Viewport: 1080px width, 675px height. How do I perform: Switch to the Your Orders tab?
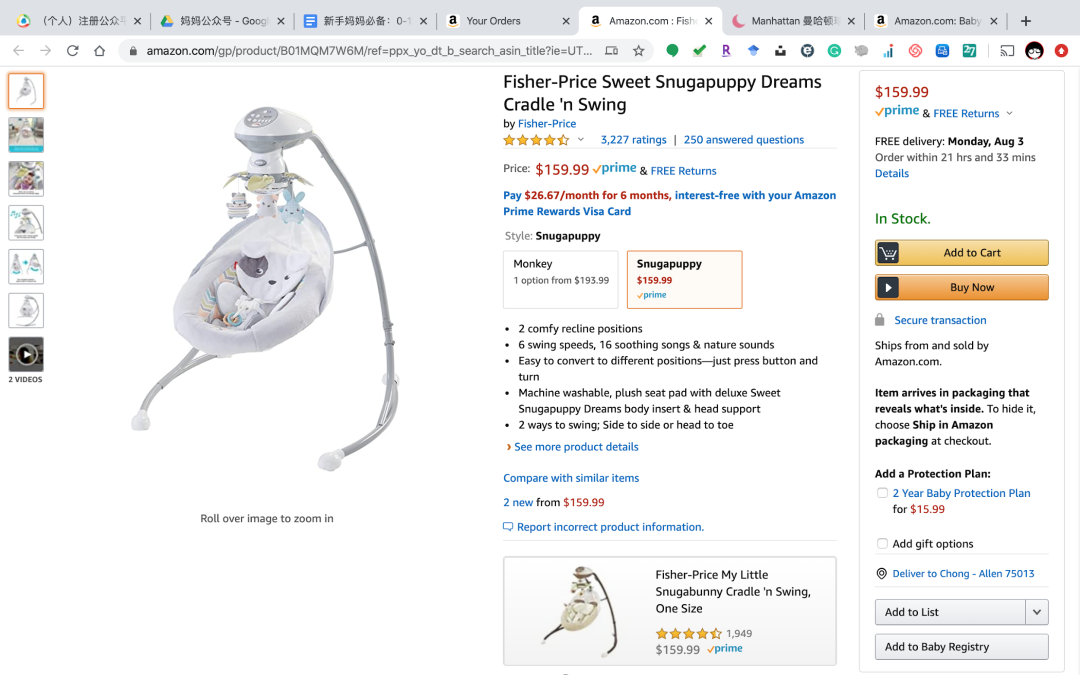click(493, 21)
